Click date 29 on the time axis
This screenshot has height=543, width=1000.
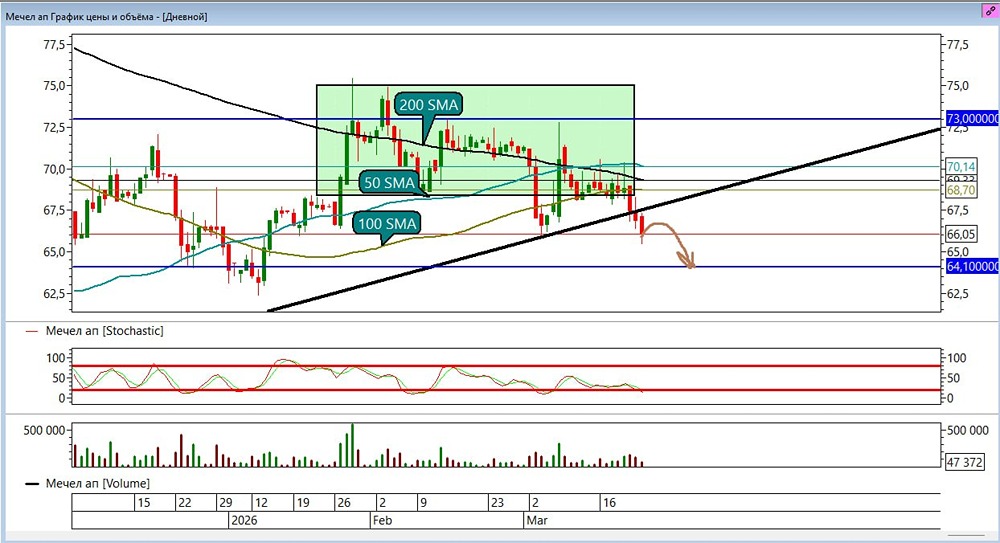pos(226,503)
